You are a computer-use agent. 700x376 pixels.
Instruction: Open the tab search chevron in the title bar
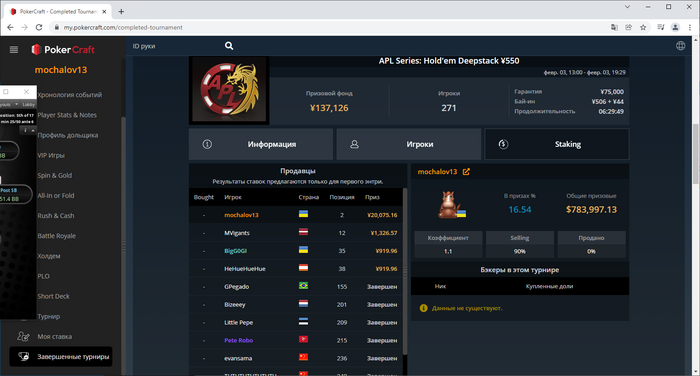[627, 7]
